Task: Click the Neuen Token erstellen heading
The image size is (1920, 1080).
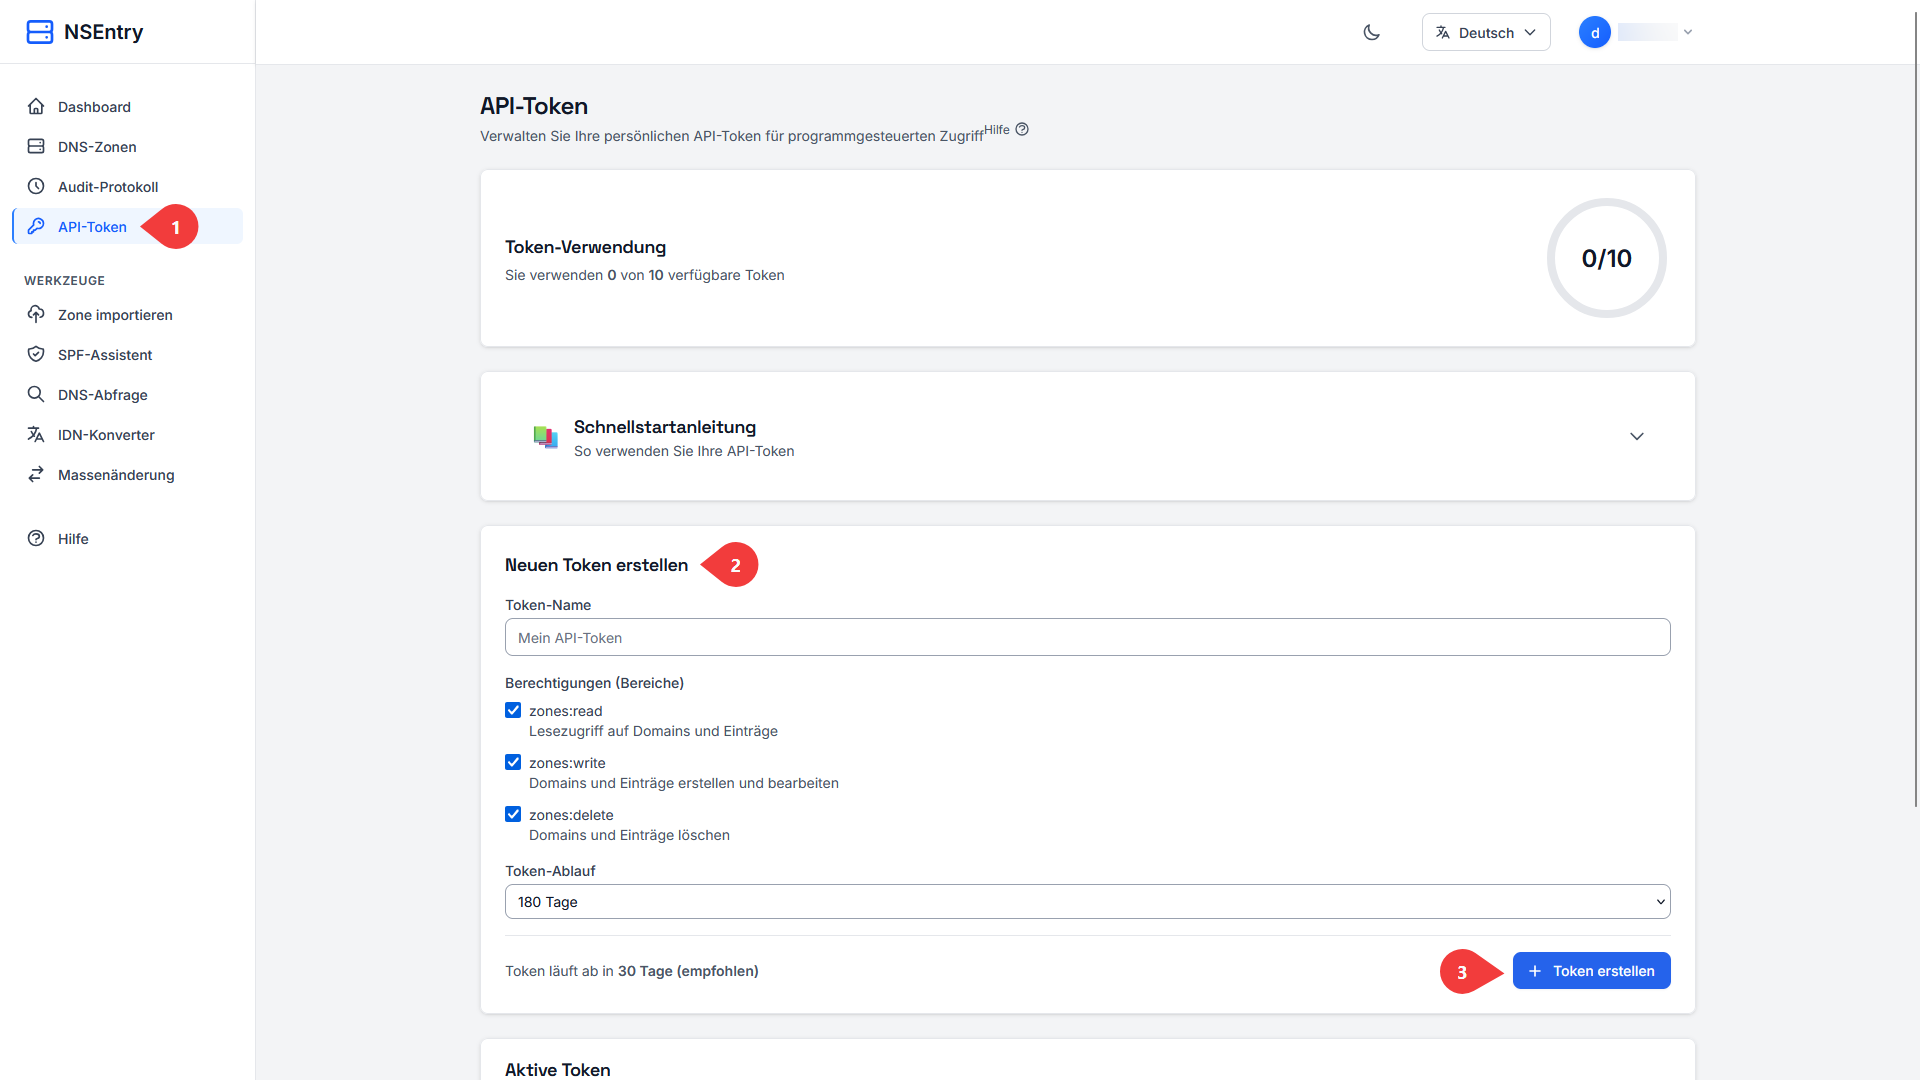Action: click(x=596, y=565)
